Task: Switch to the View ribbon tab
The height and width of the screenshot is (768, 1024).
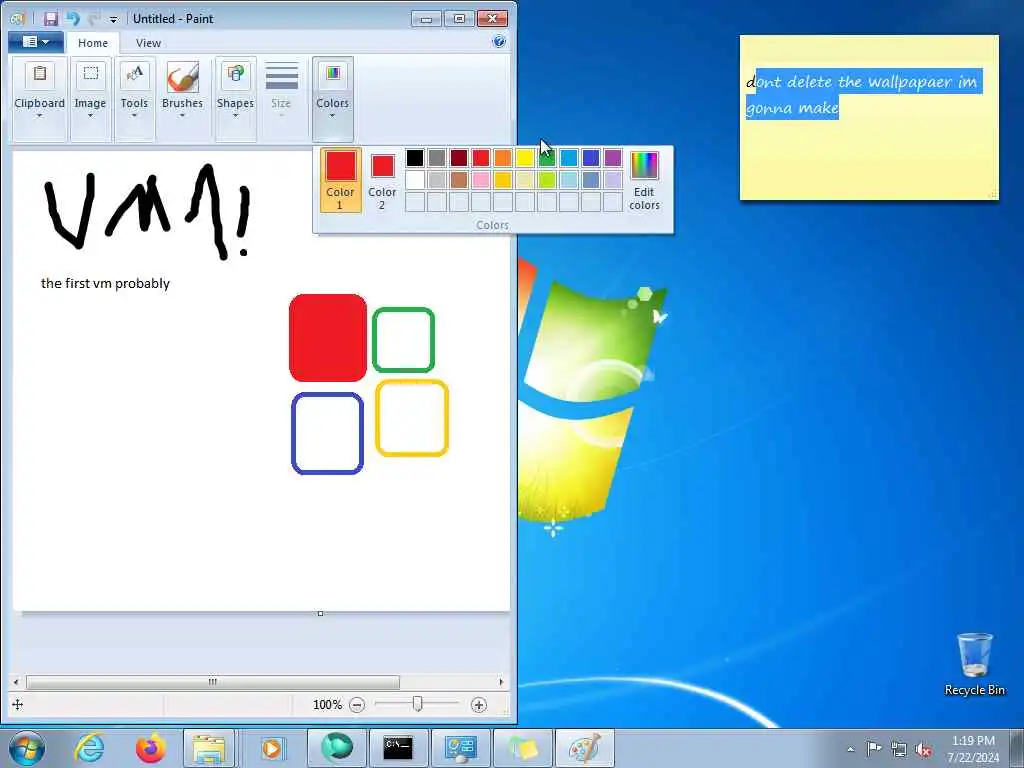Action: [x=148, y=43]
